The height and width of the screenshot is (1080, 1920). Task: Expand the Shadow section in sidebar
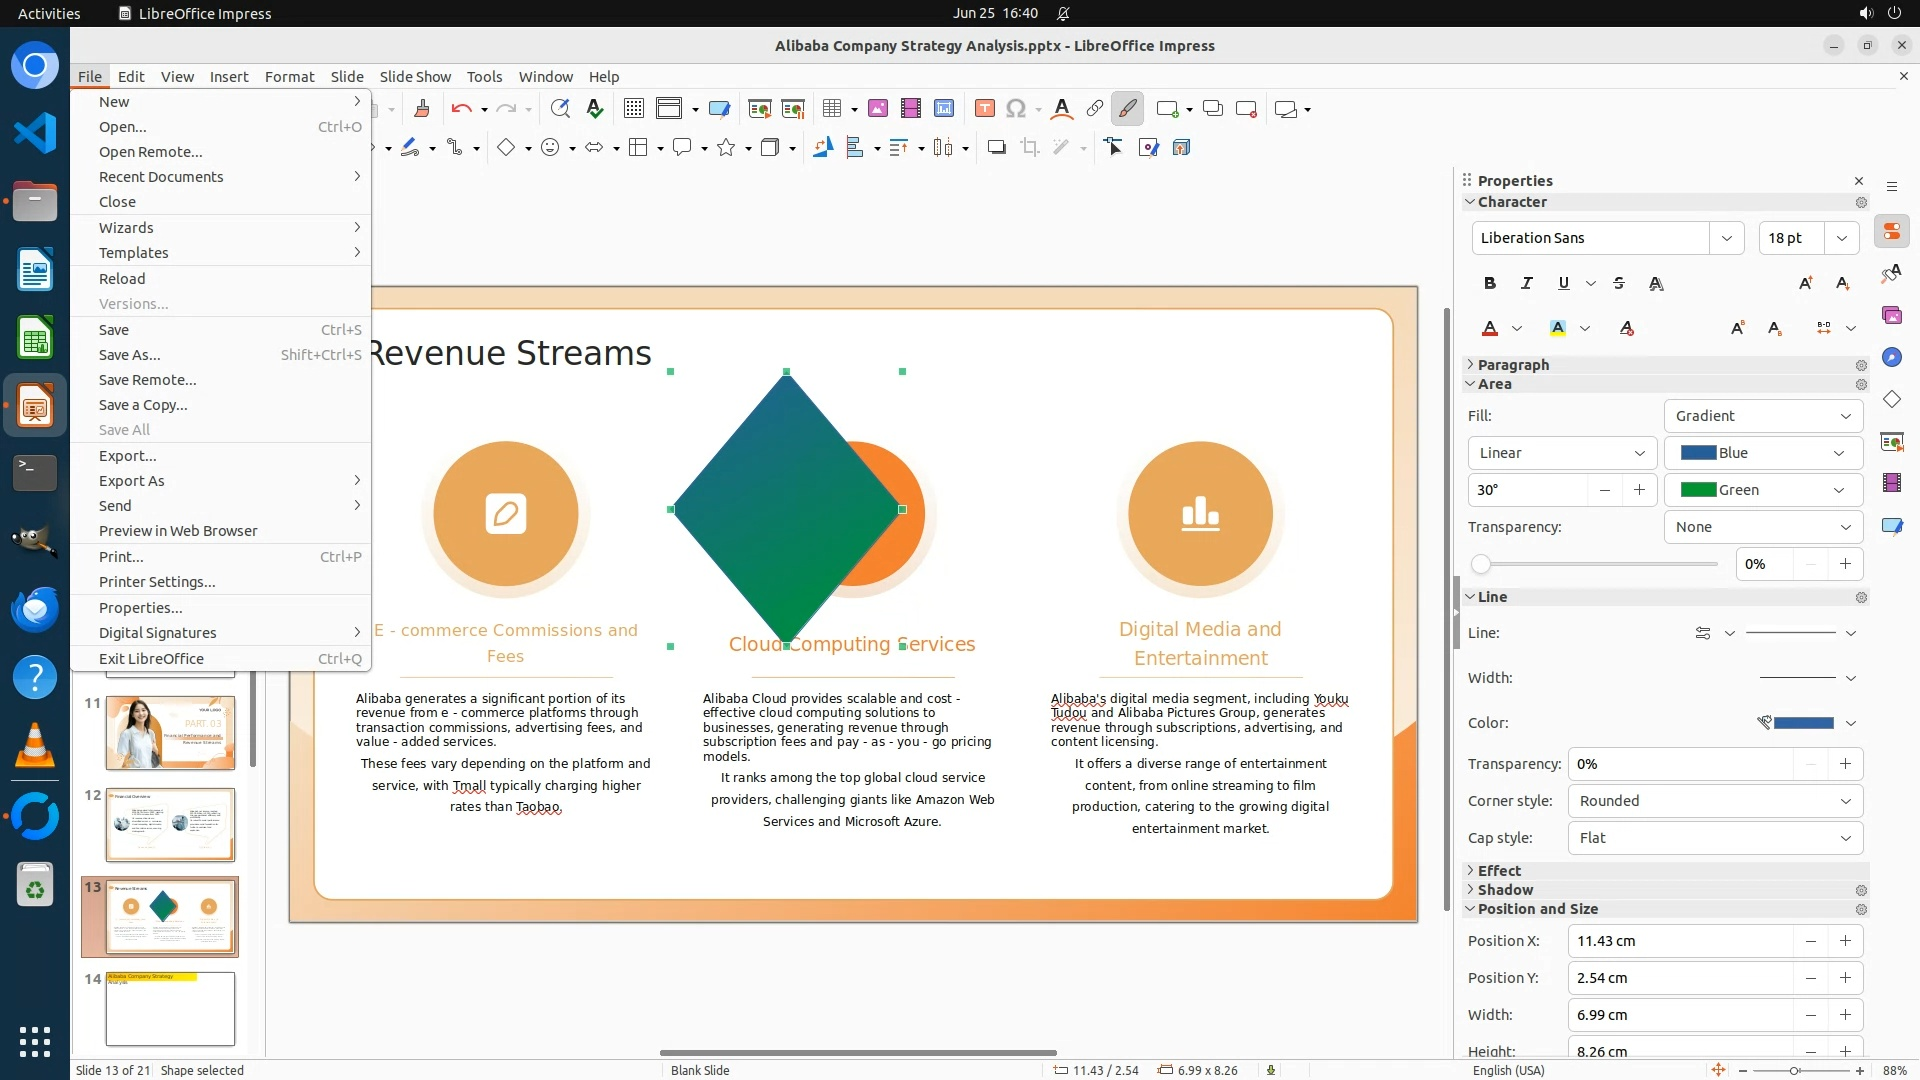[x=1504, y=890]
